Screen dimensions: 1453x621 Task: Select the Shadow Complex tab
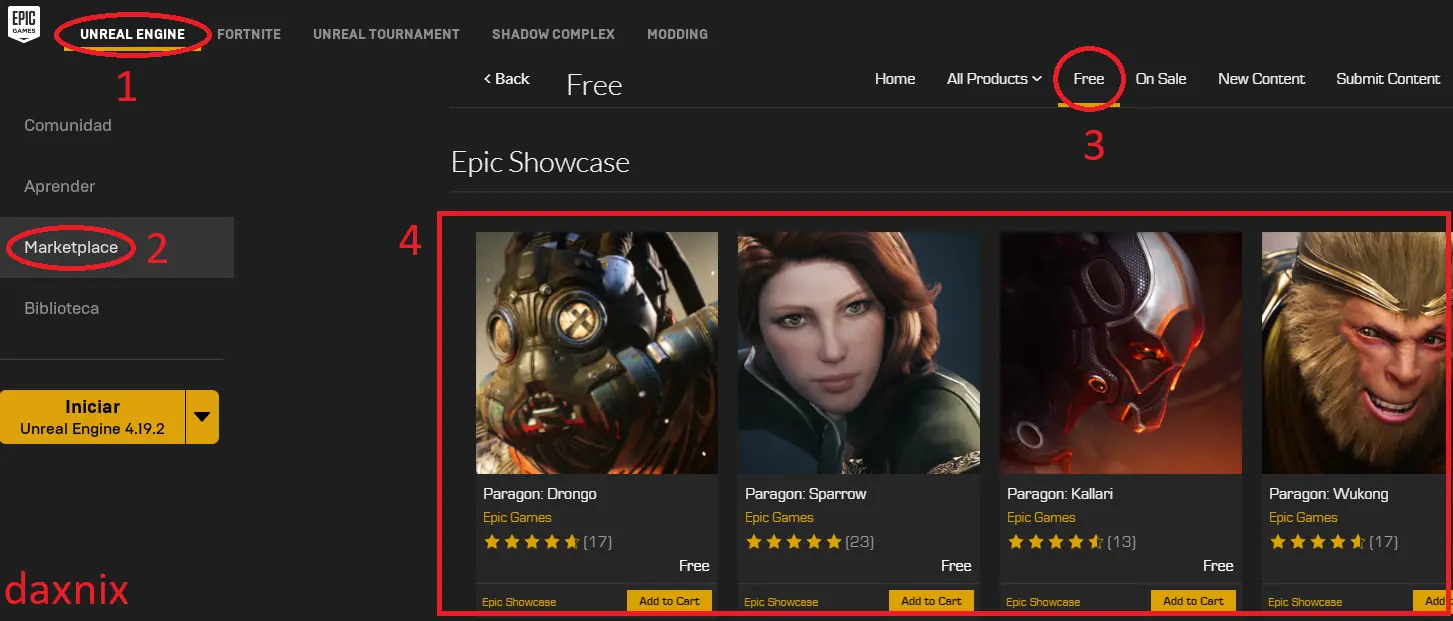click(x=553, y=34)
